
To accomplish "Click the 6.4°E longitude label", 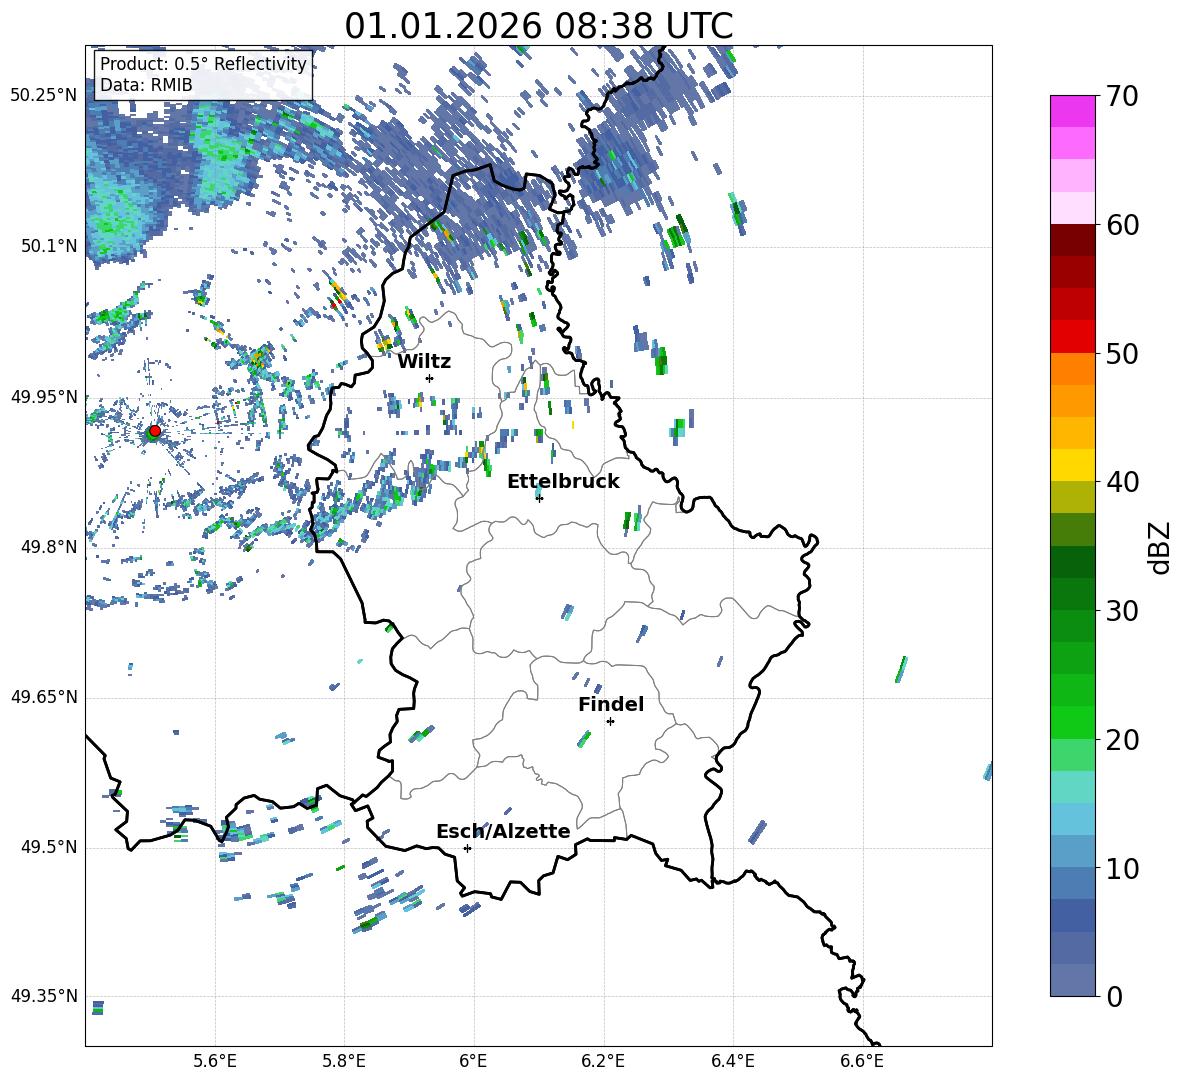I will (732, 1061).
